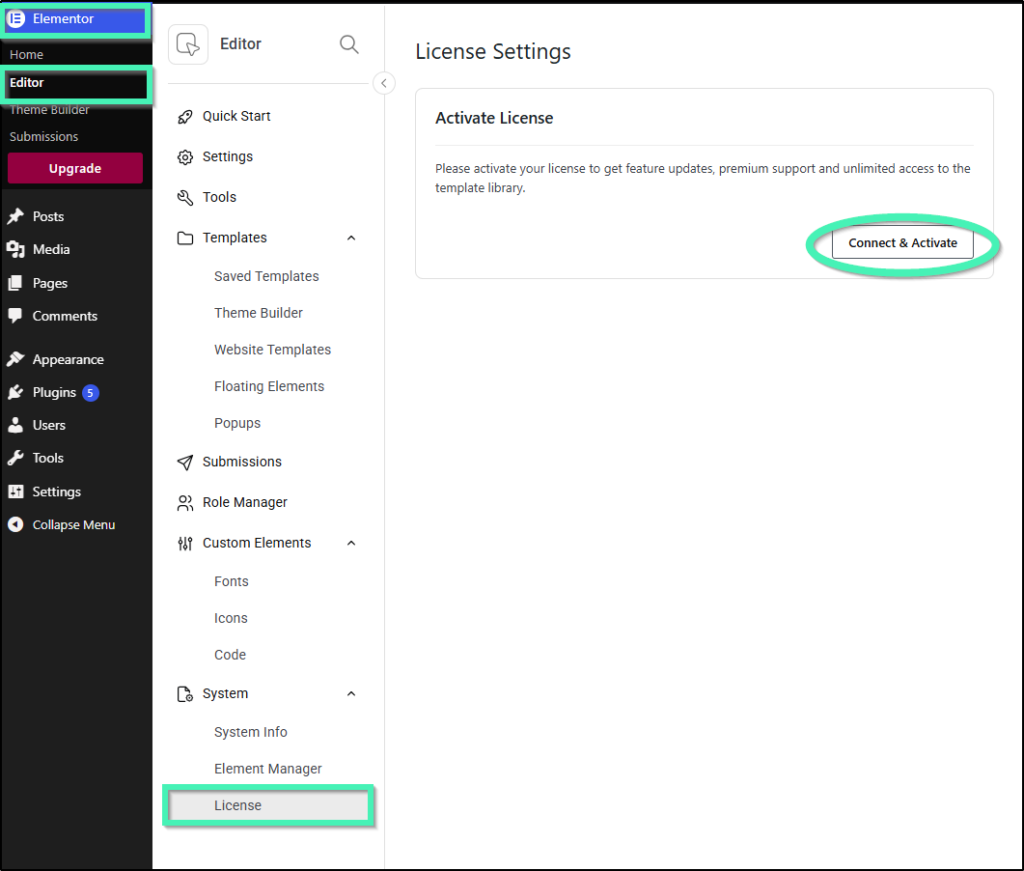This screenshot has width=1024, height=871.
Task: Click the Users label in WordPress menu
Action: pyautogui.click(x=49, y=425)
